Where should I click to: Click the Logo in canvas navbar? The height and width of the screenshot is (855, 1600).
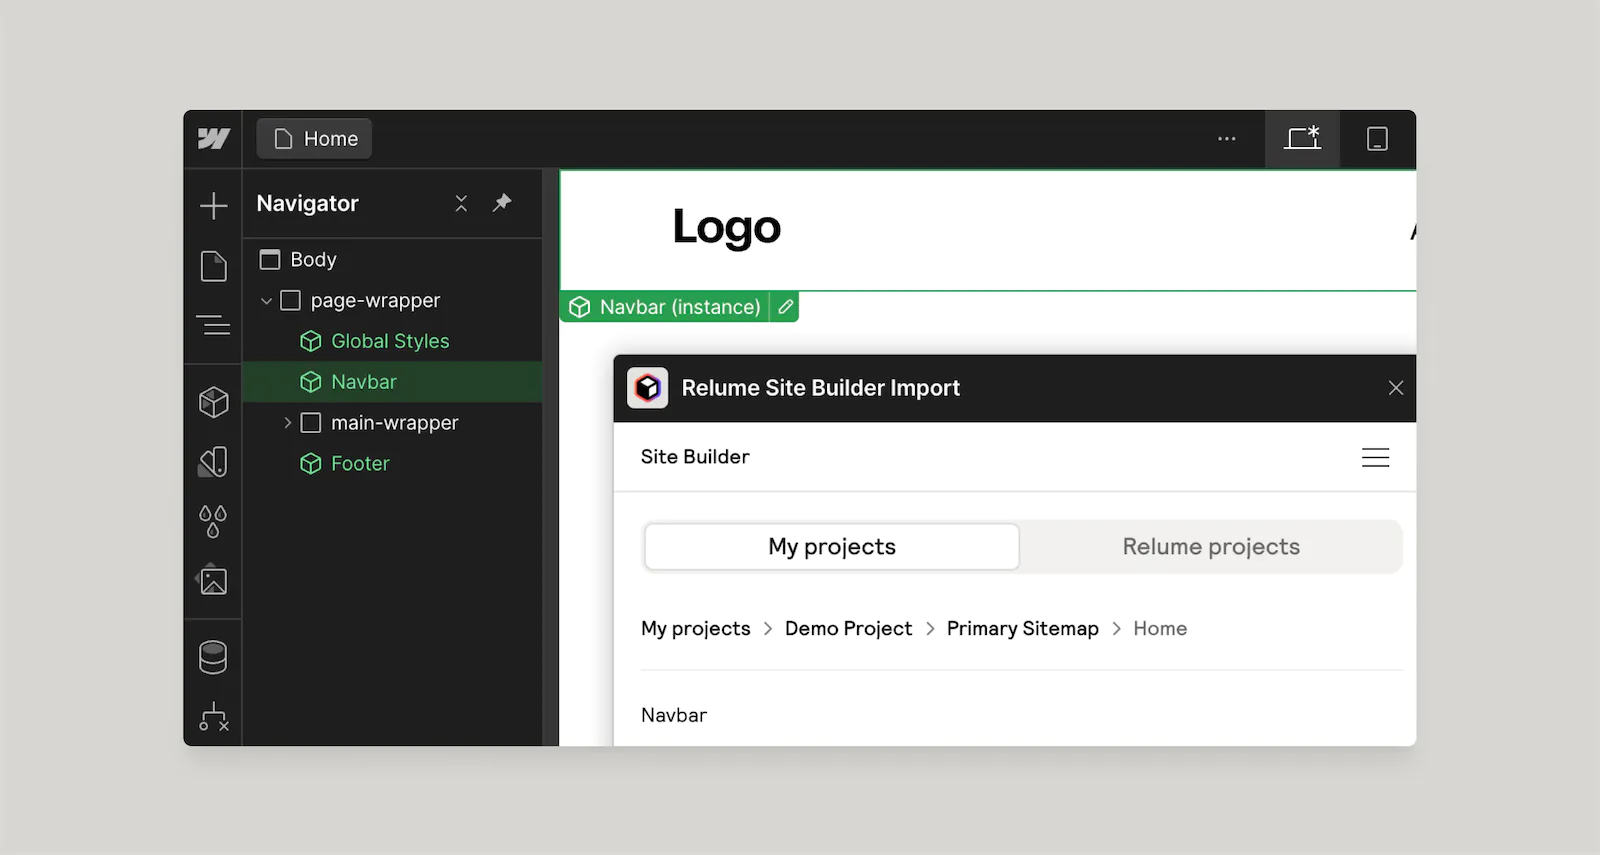pos(727,227)
